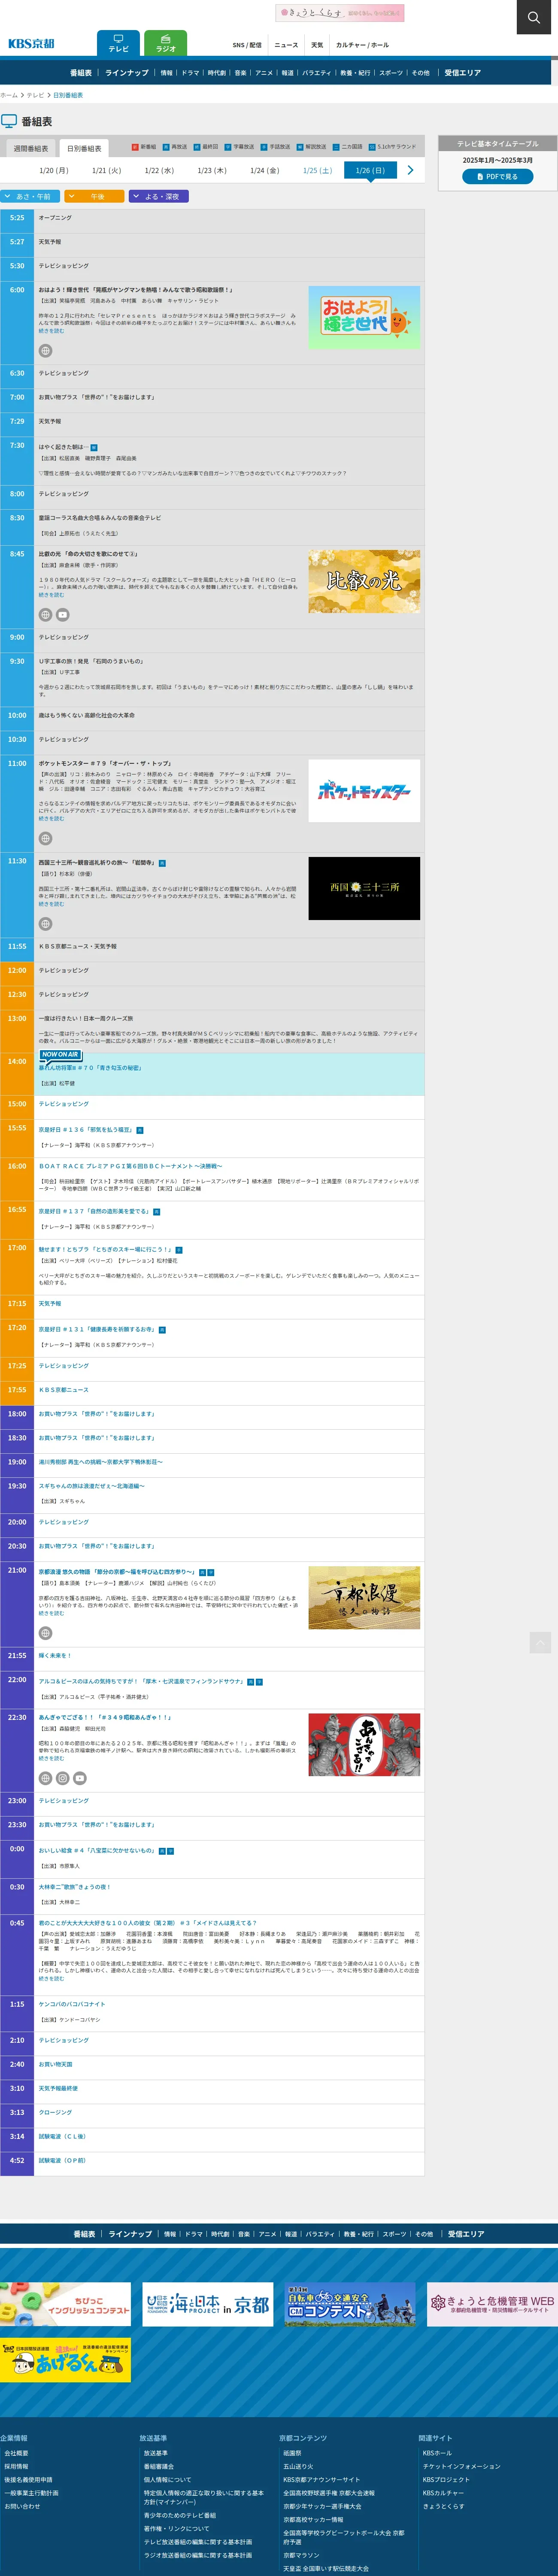Open the YouTube icon for あんぎゃでござる
558x2576 pixels.
[80, 1777]
